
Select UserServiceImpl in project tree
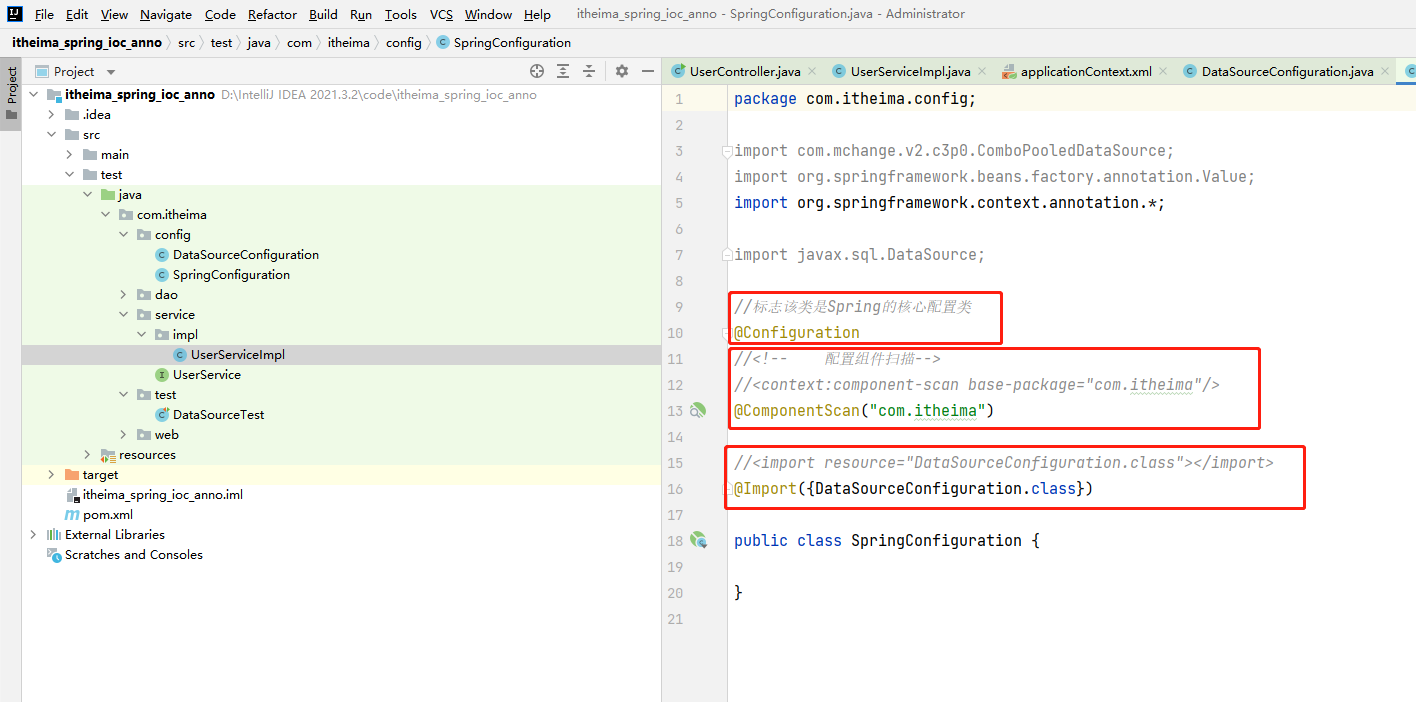pos(238,355)
